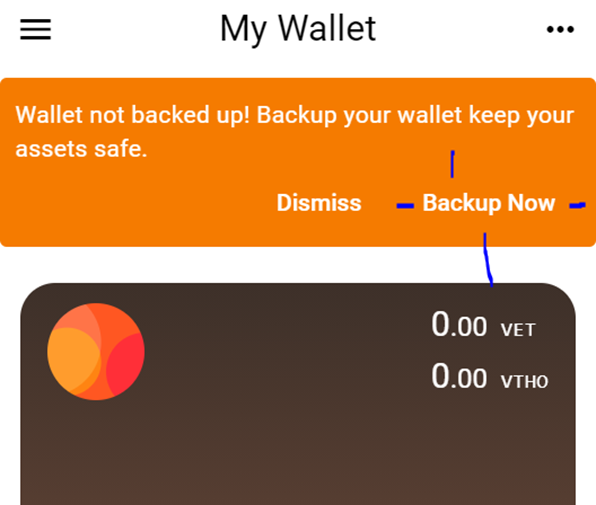Select the My Wallet title
This screenshot has height=505, width=596.
point(298,28)
